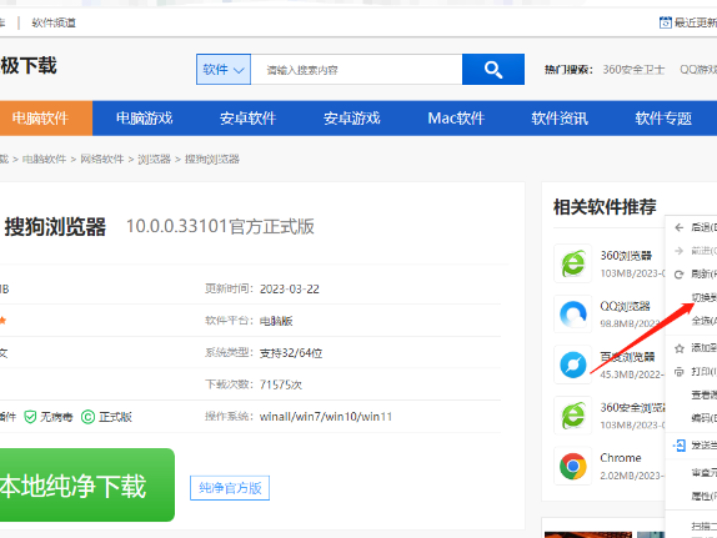View the 软件资讯 tab
The width and height of the screenshot is (717, 538).
(560, 118)
